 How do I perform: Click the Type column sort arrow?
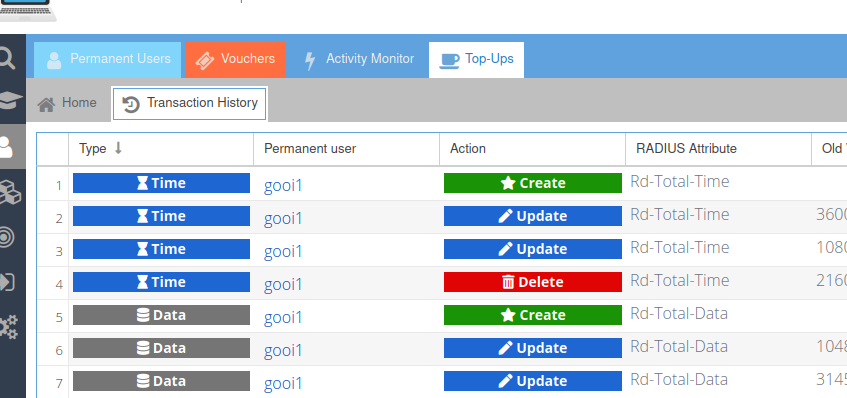[x=118, y=148]
